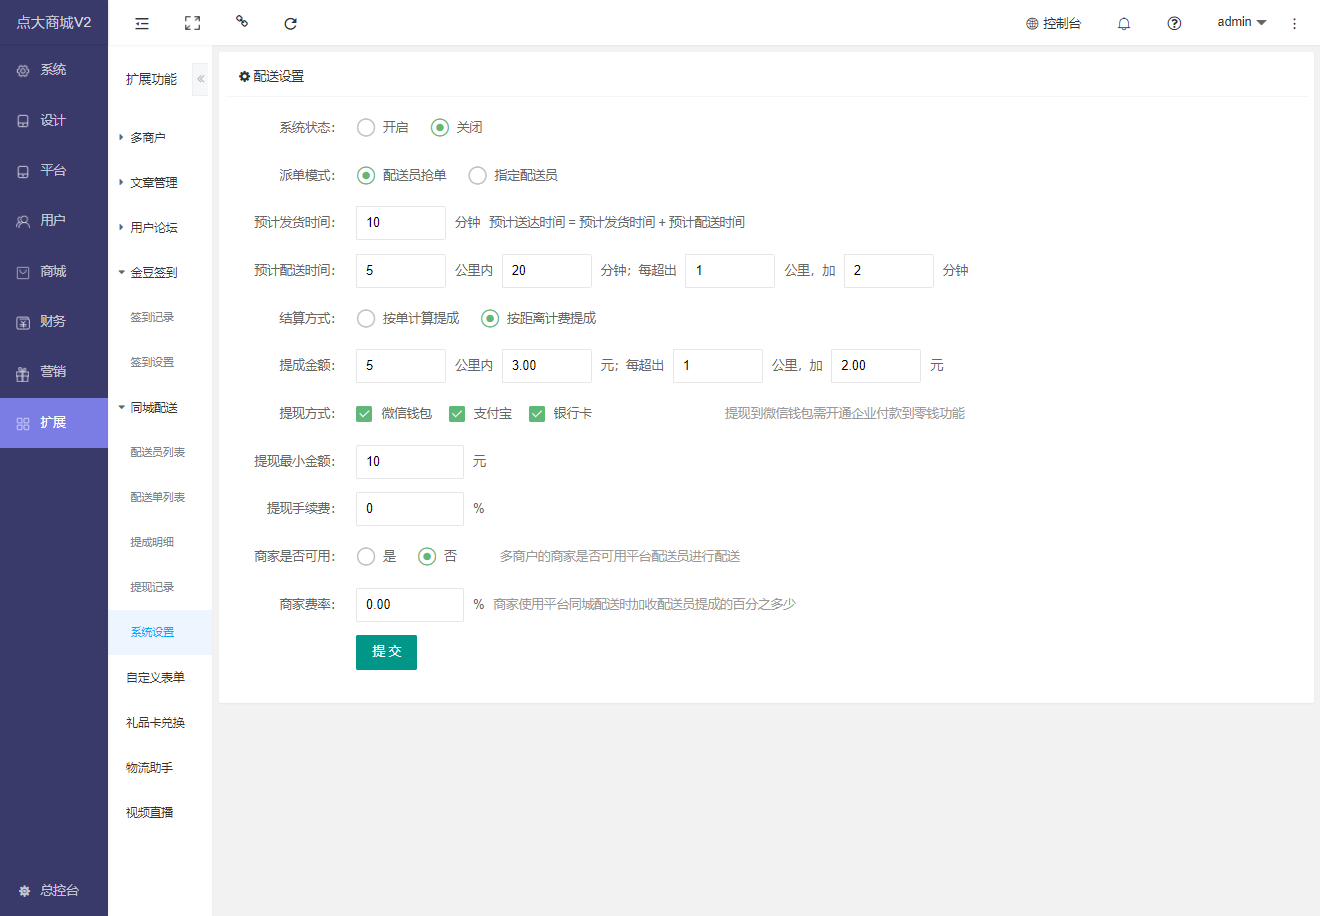Click the 提成金额 extra fee input 2.00
1320x916 pixels.
click(876, 366)
